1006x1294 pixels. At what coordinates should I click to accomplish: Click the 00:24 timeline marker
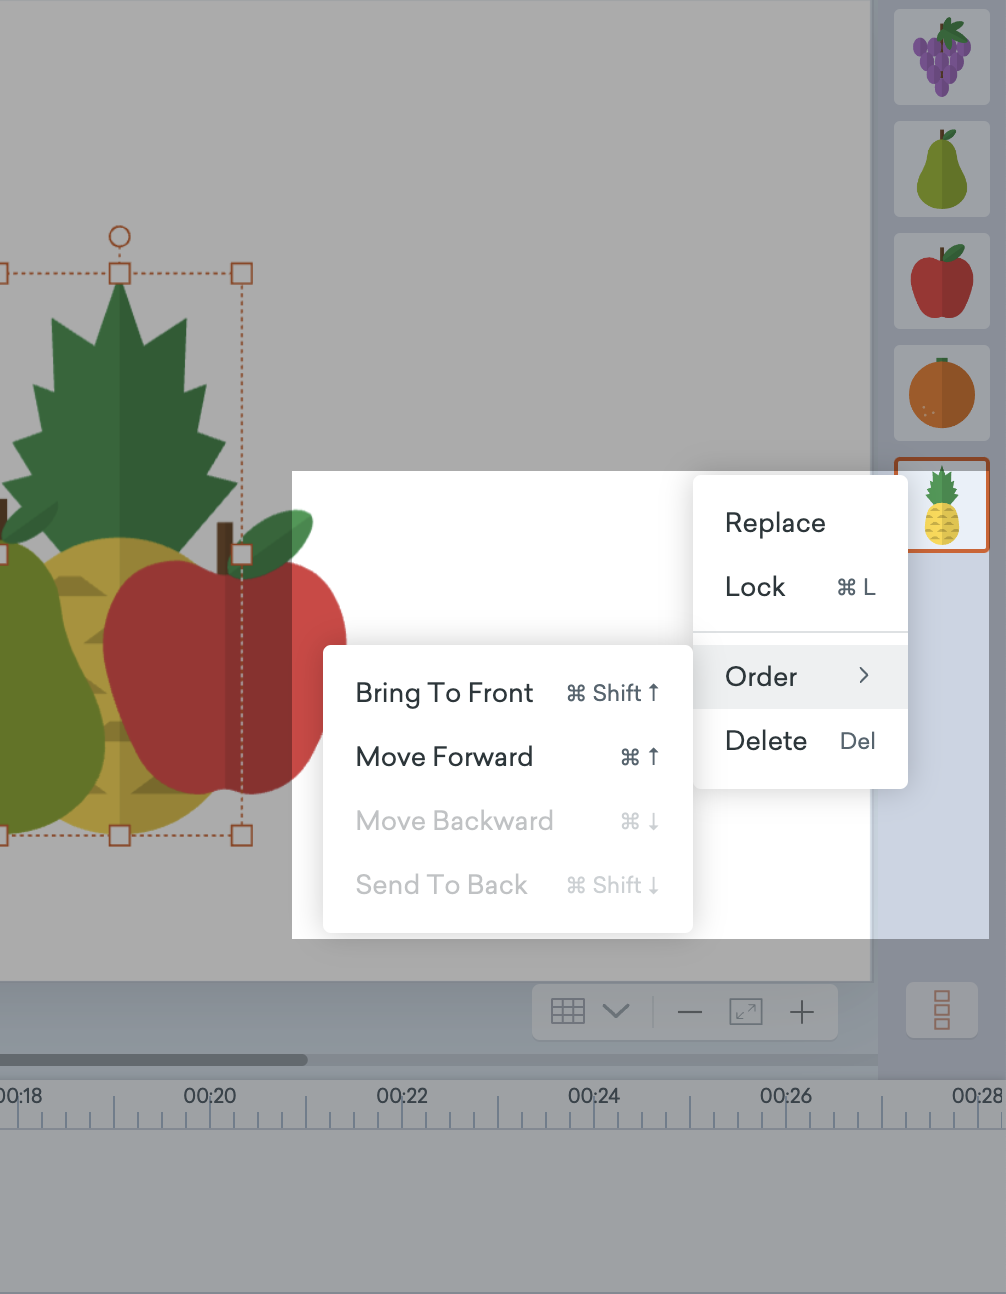coord(594,1097)
